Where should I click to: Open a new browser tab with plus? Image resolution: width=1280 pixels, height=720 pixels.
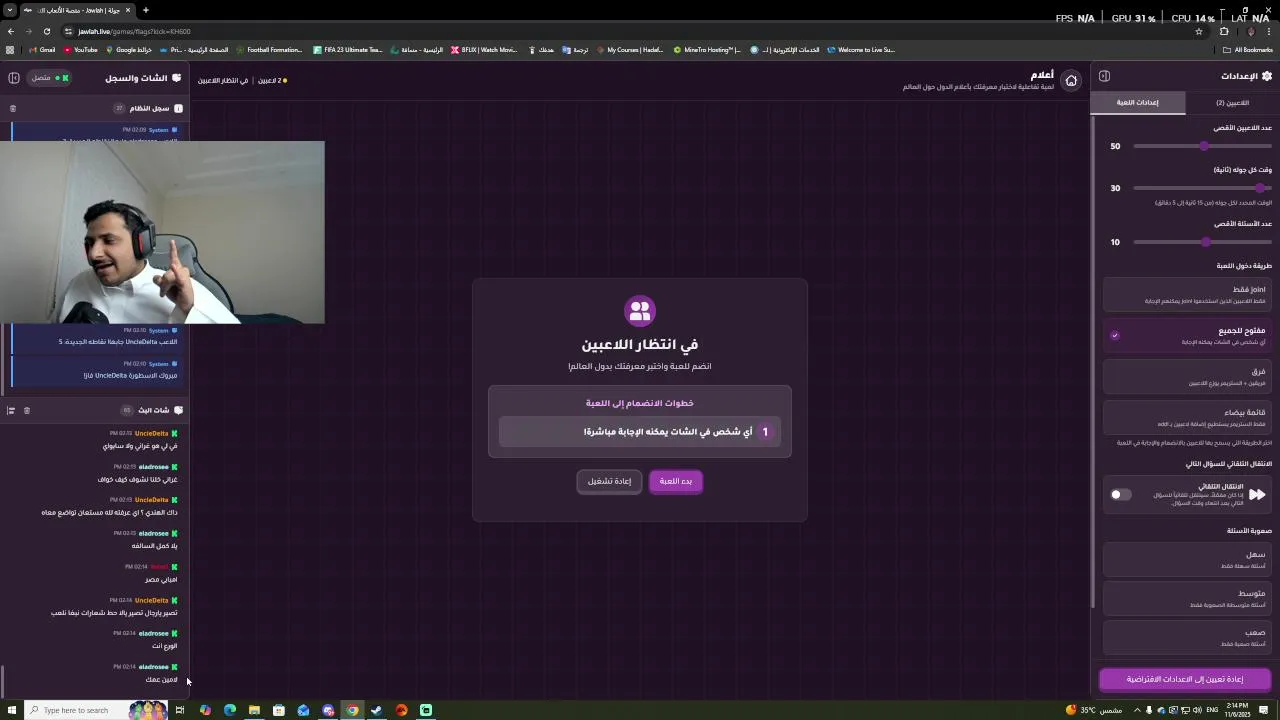[x=145, y=10]
